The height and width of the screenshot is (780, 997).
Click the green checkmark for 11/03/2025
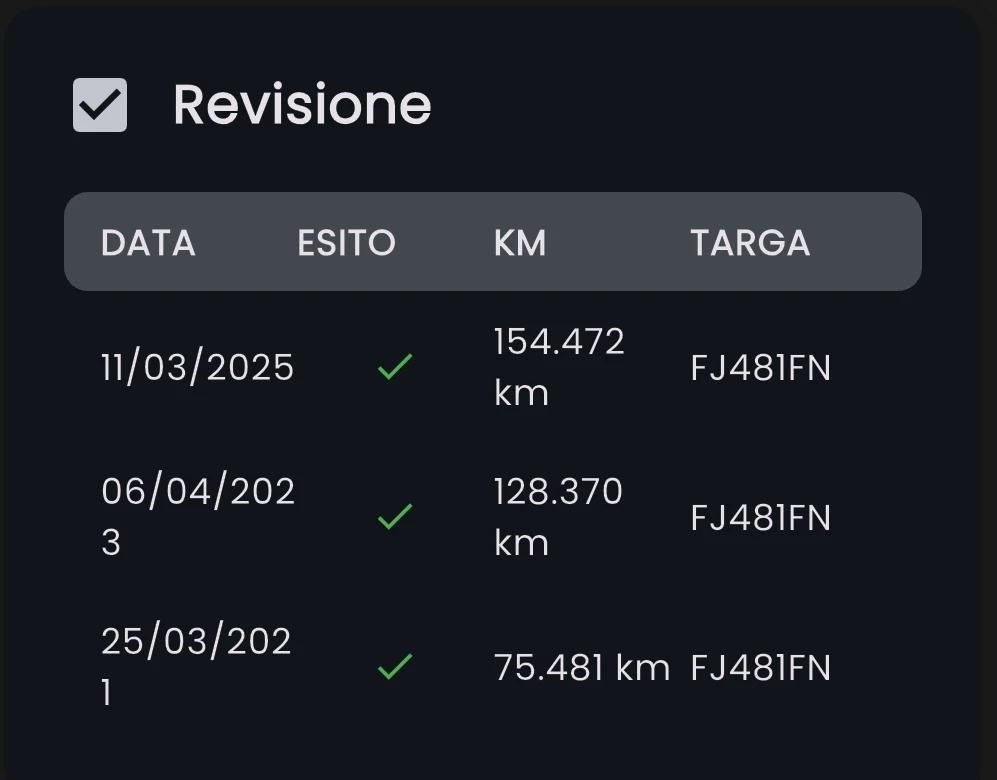[395, 368]
